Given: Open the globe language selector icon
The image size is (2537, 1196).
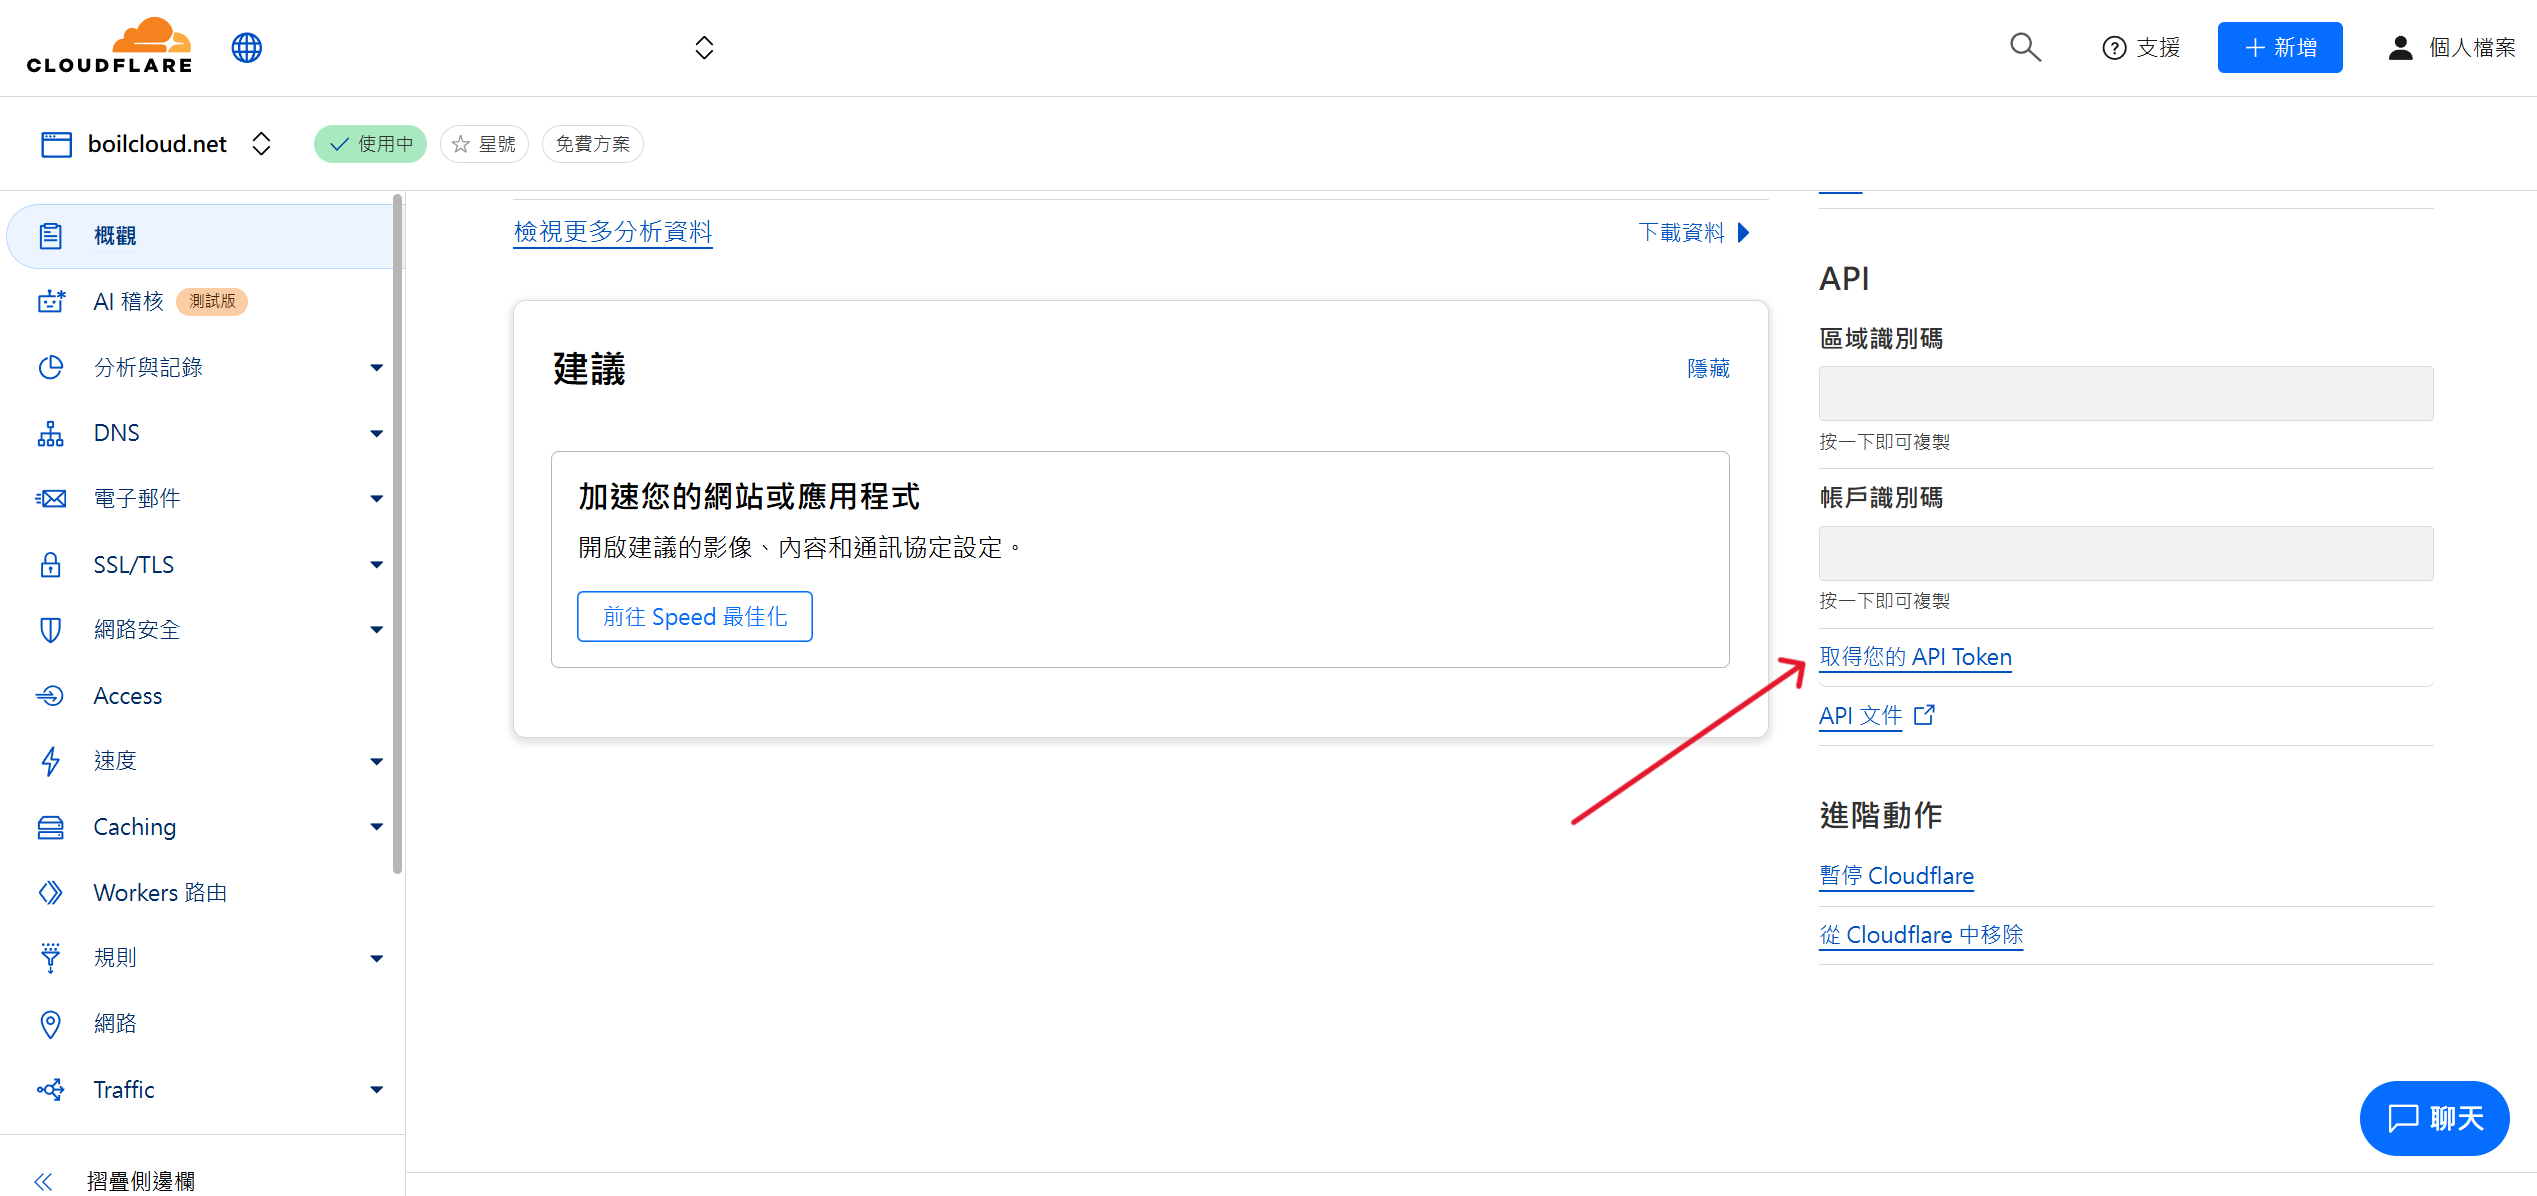Looking at the screenshot, I should 247,47.
